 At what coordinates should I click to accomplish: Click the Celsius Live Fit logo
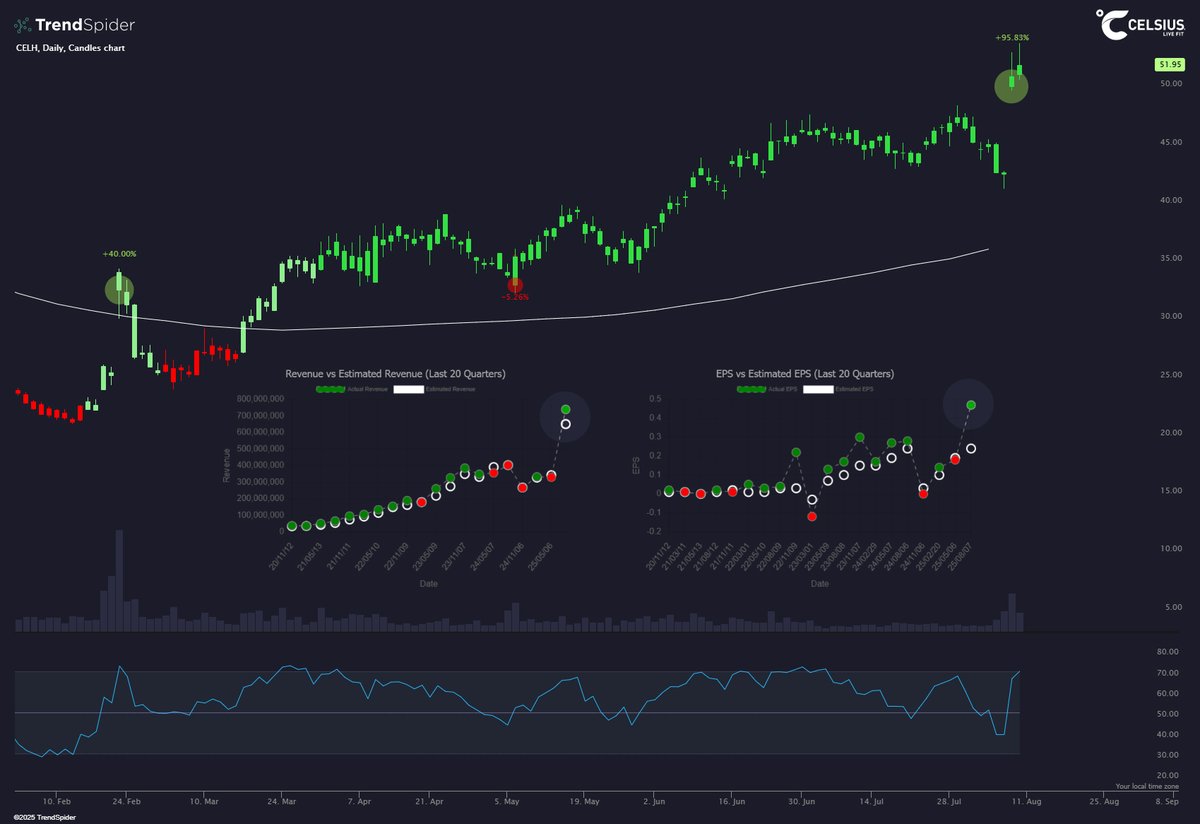[x=1139, y=25]
